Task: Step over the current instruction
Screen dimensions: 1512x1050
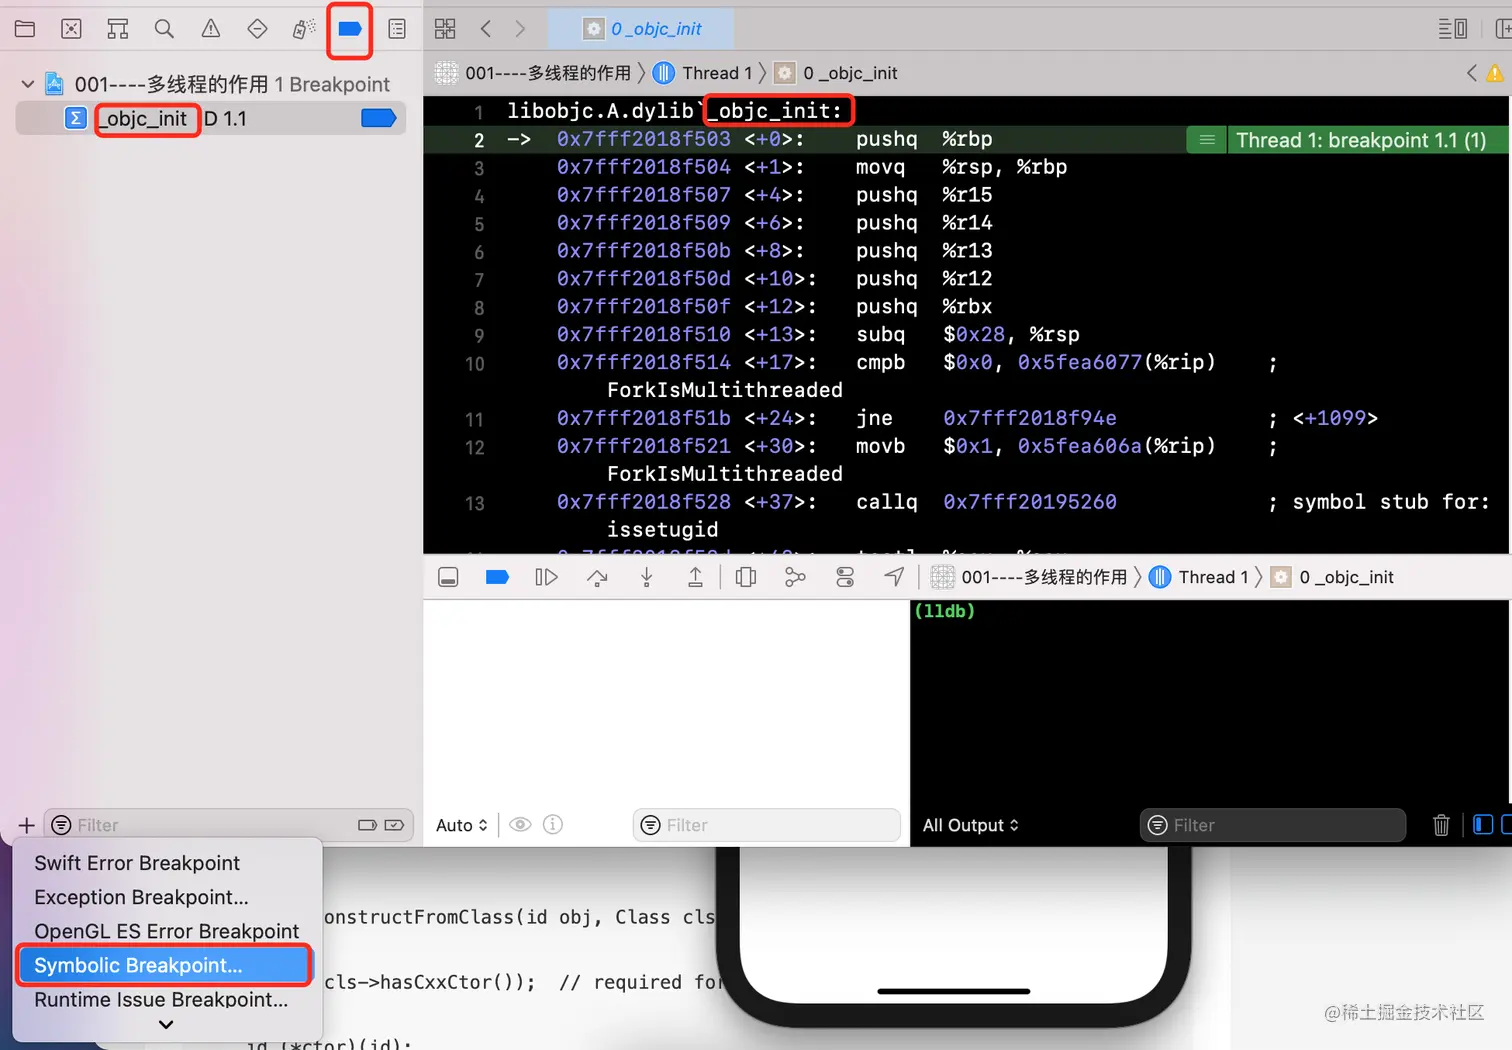Action: 597,577
